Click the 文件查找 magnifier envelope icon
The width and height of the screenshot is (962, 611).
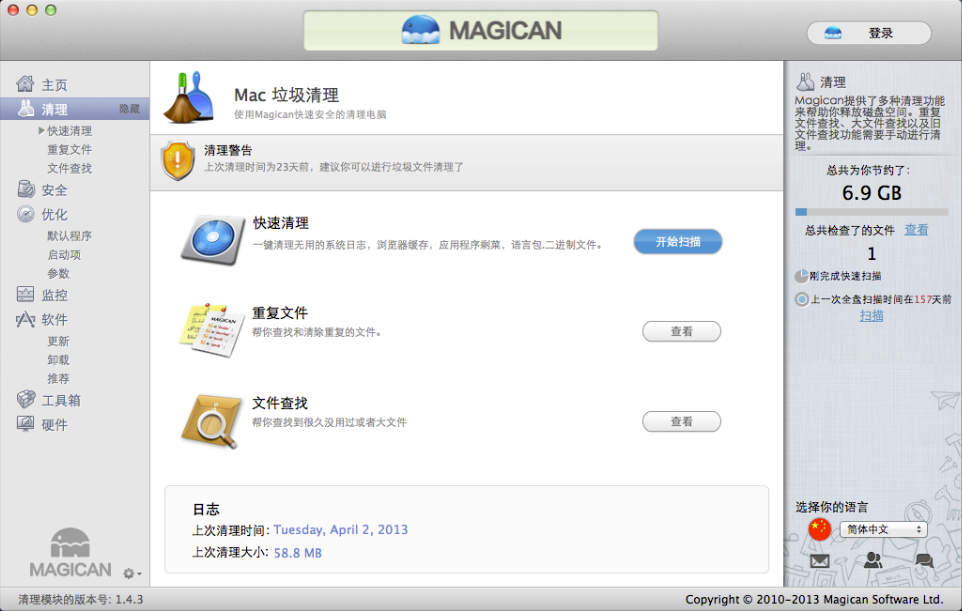click(210, 421)
